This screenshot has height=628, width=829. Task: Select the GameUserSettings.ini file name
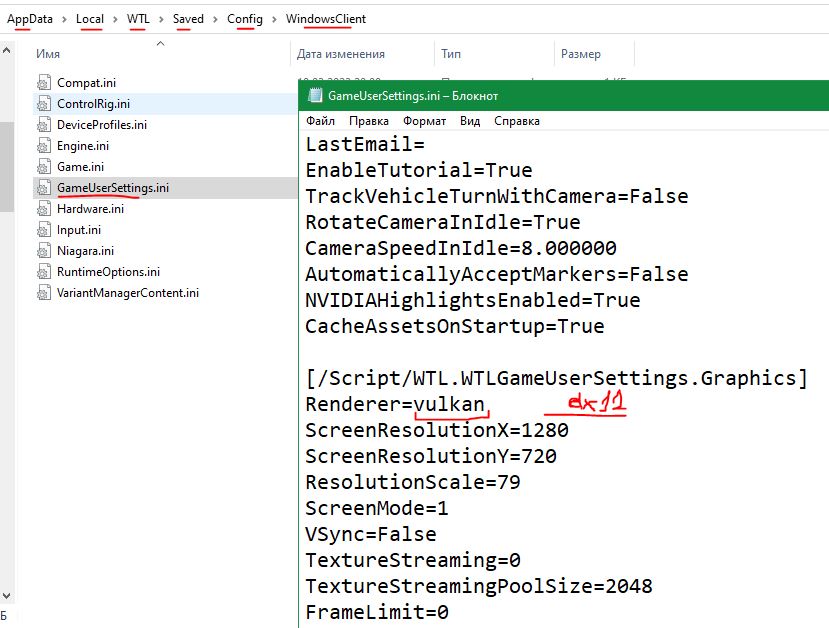point(113,188)
